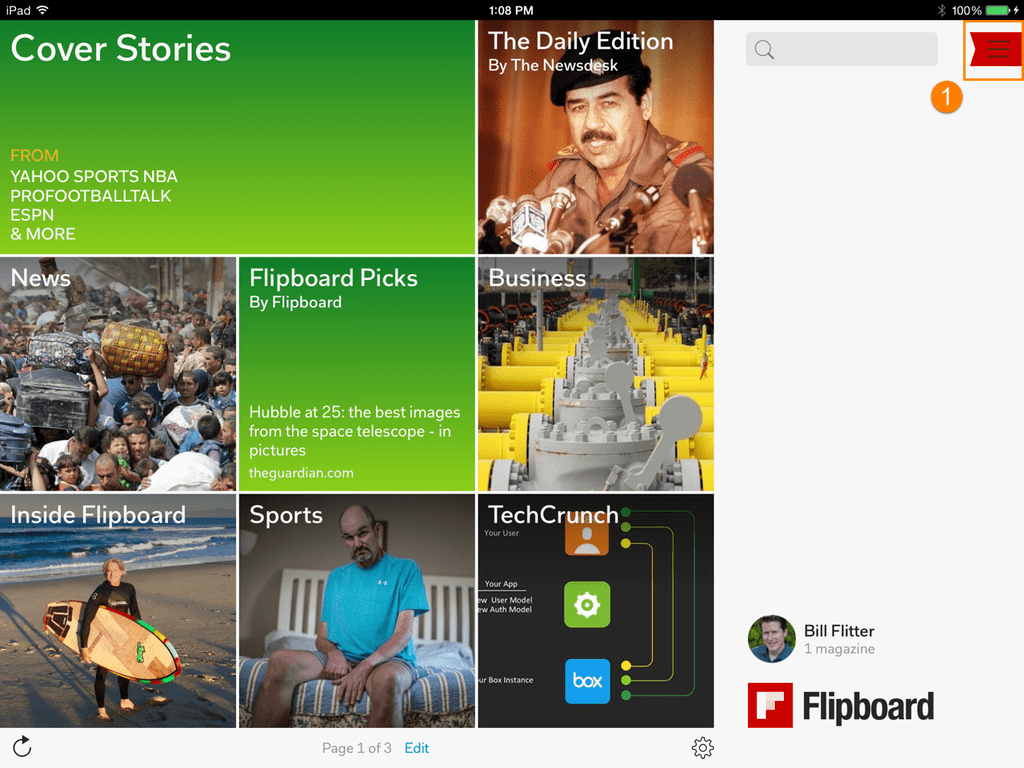Tap the 'PROFOOTBALLTALK' source line
The image size is (1024, 768).
(x=91, y=196)
